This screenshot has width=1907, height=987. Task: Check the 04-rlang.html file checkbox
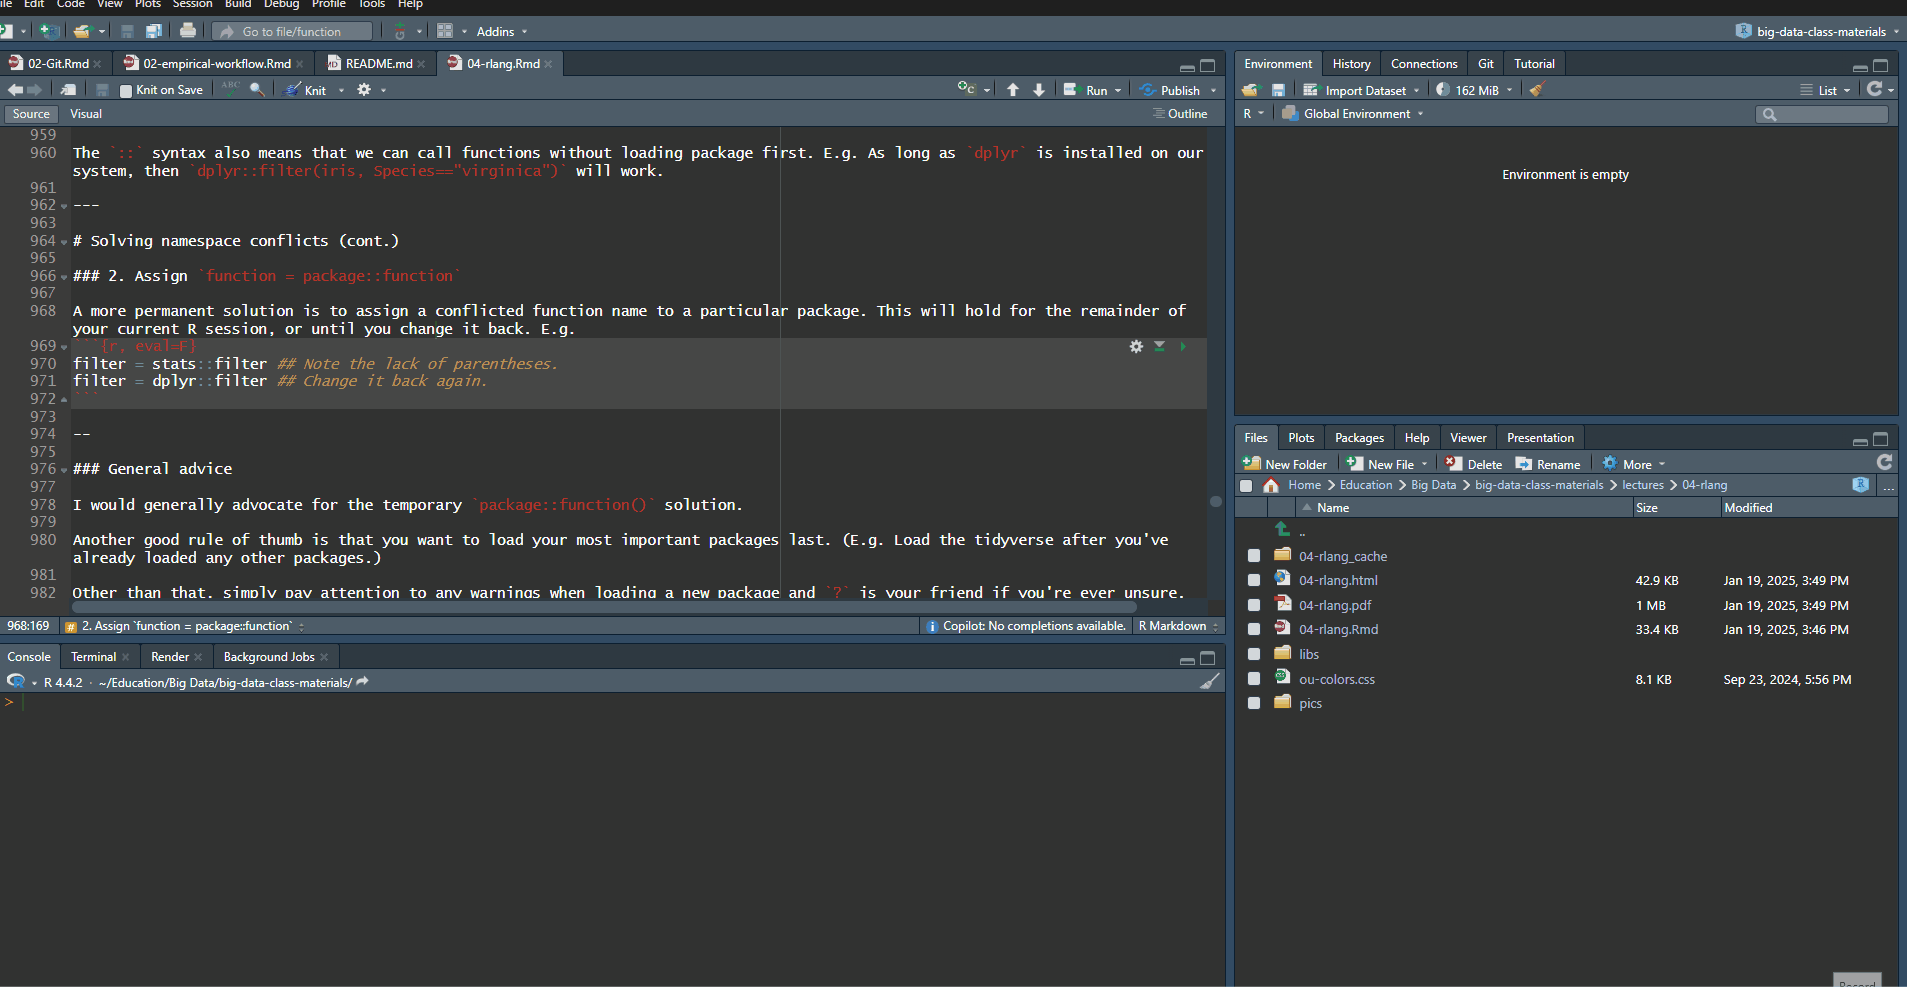[x=1254, y=580]
